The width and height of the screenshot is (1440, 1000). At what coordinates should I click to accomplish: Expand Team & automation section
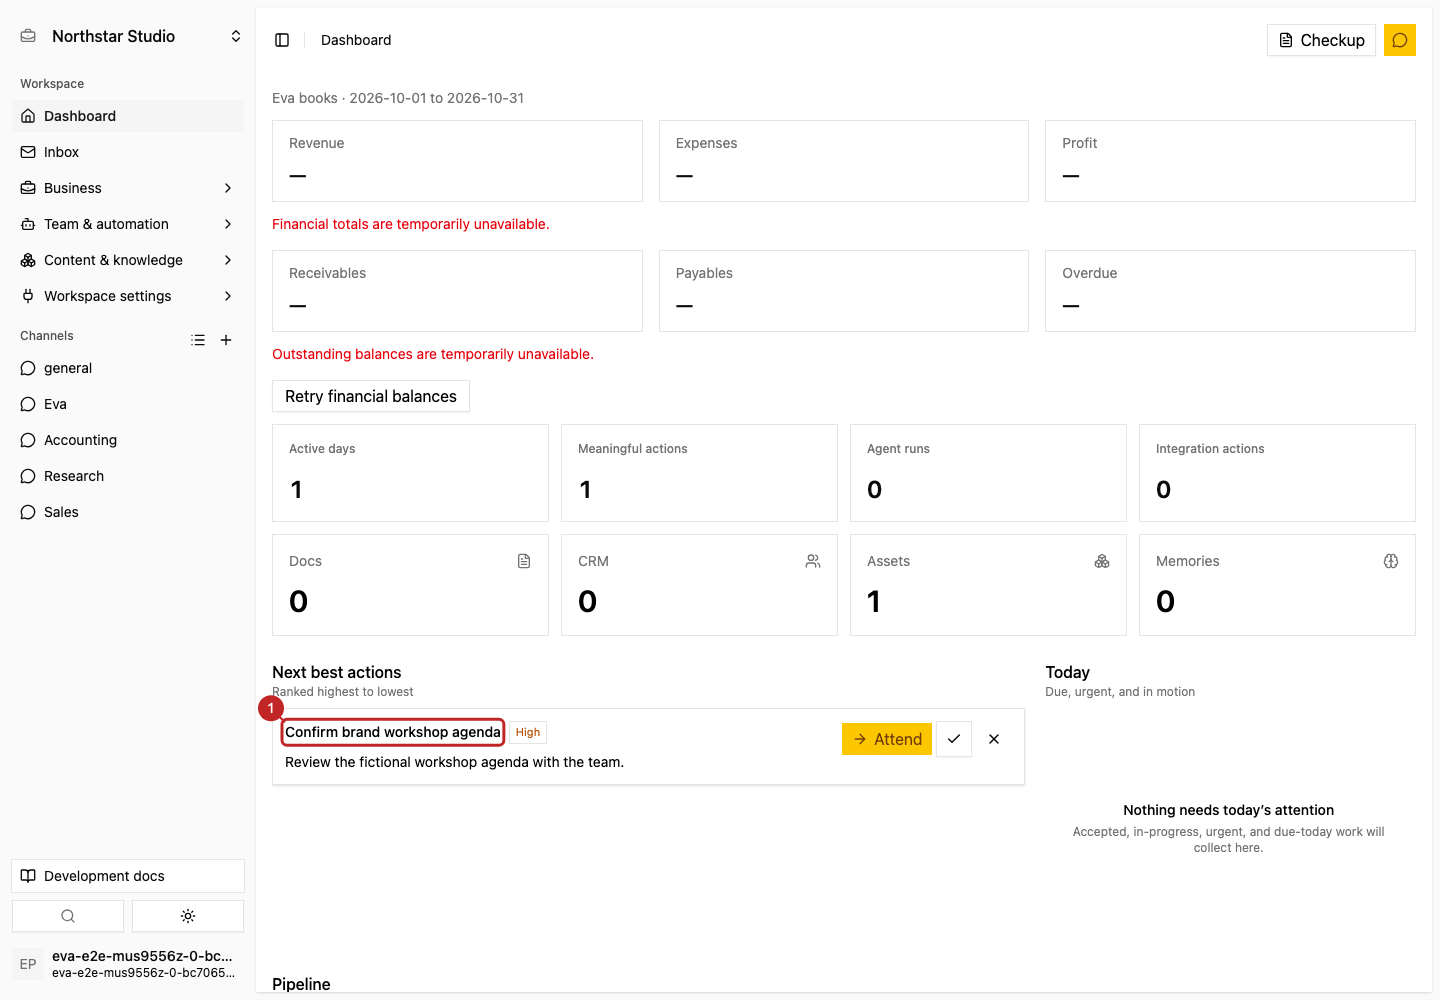(128, 224)
